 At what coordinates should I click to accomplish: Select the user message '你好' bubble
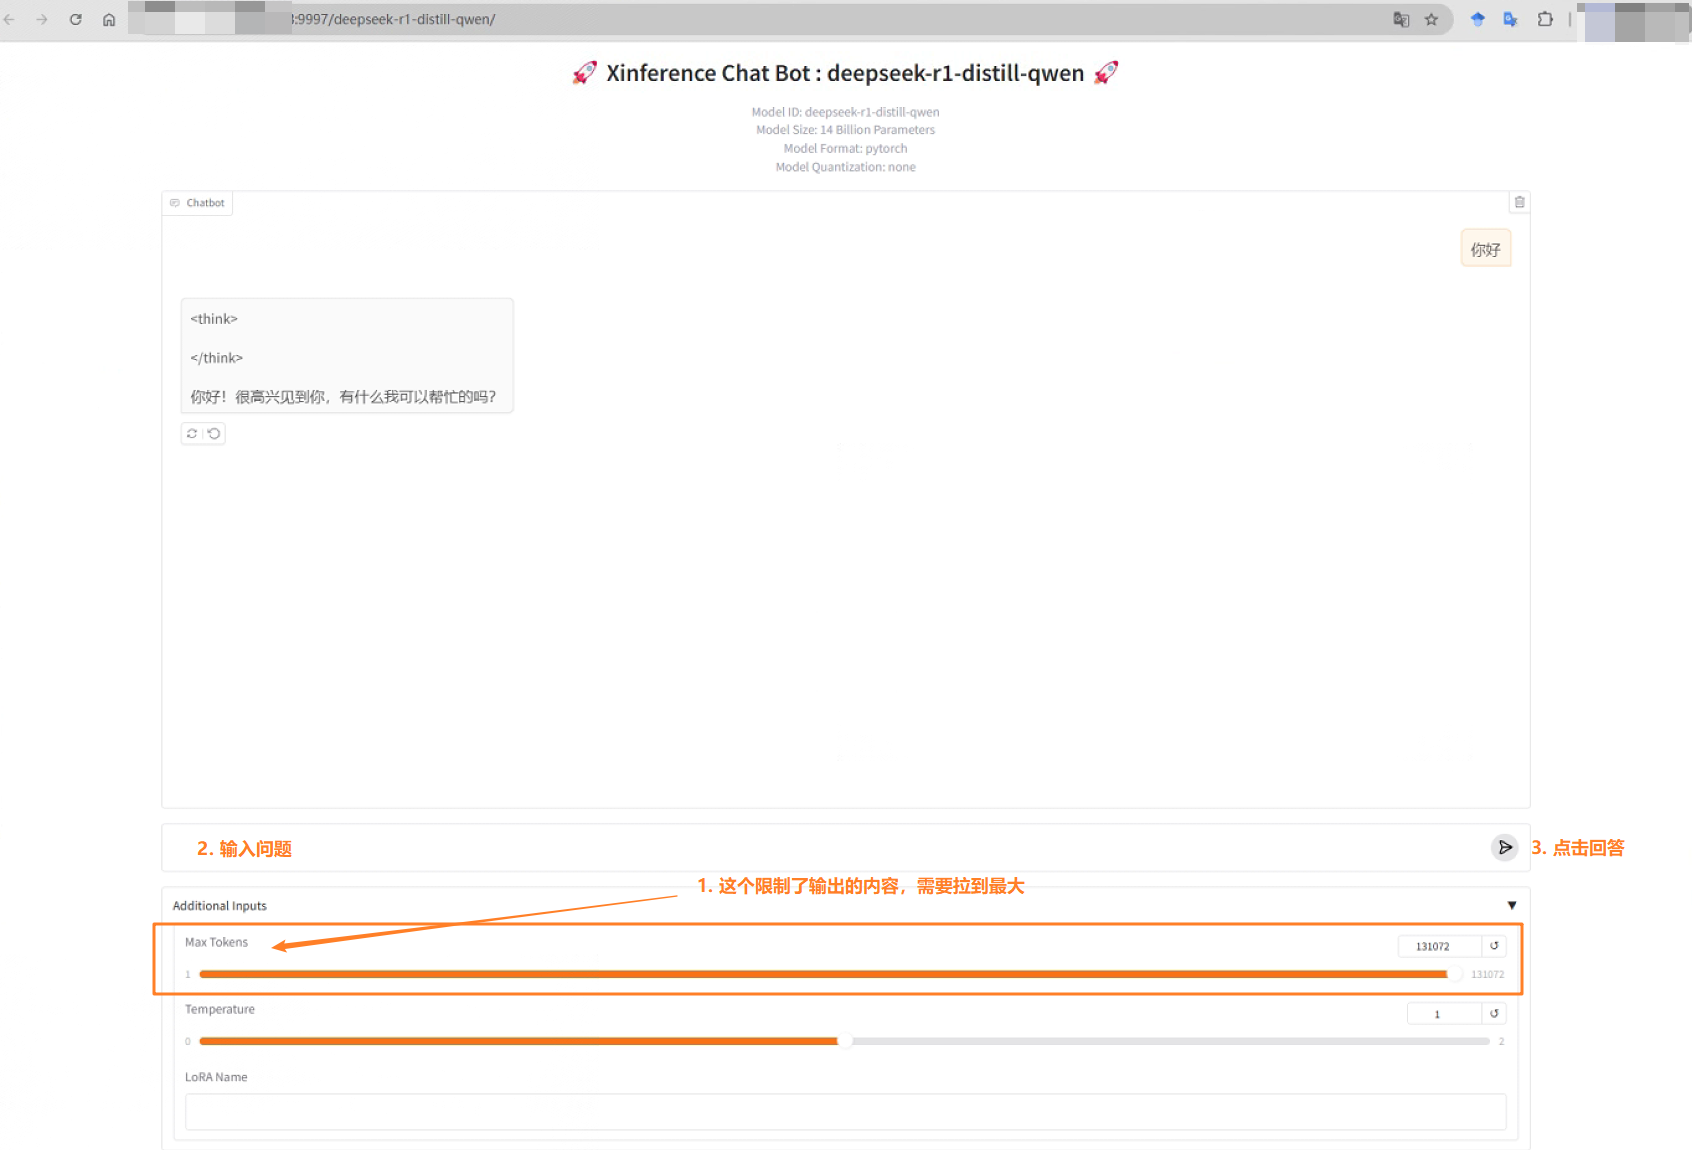(x=1485, y=249)
